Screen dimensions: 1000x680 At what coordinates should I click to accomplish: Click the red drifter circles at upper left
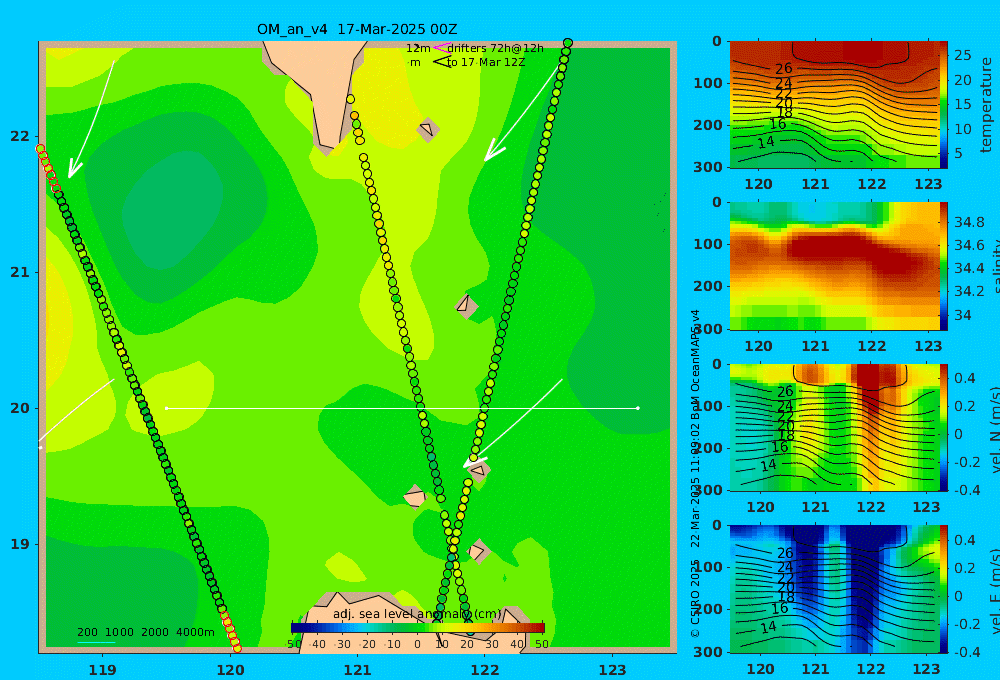point(48,168)
